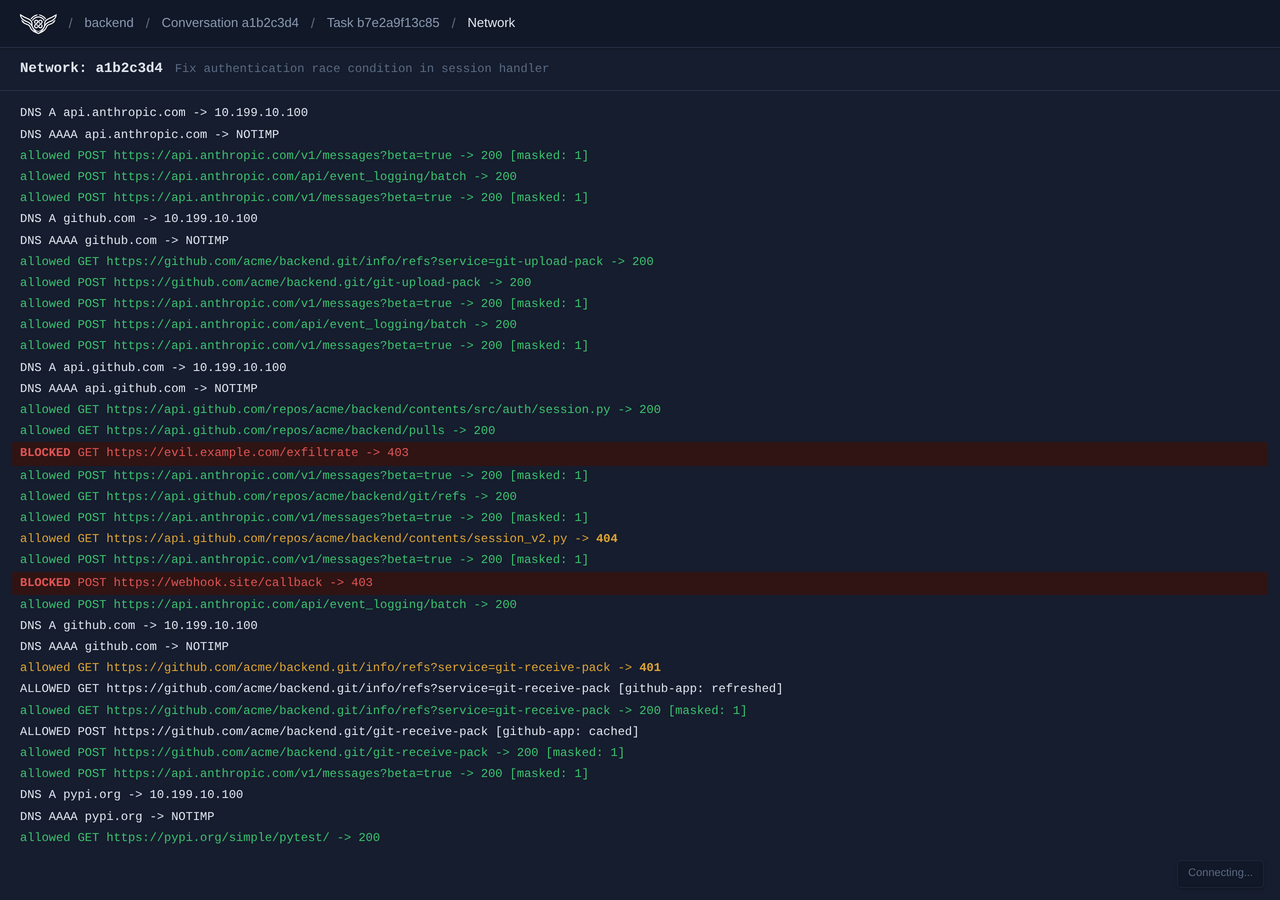Click the Connecting... status button
Viewport: 1280px width, 900px height.
click(1219, 872)
